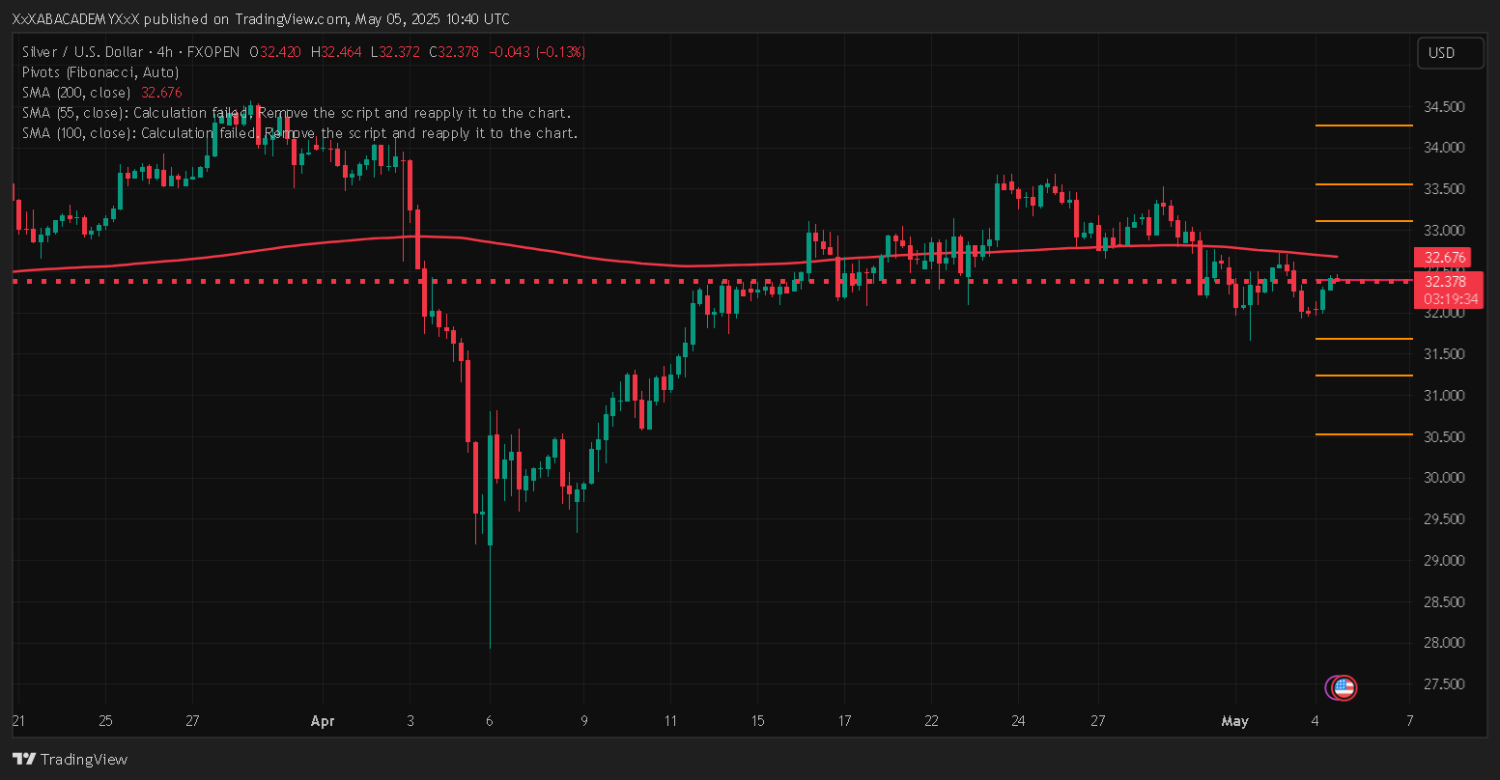This screenshot has height=780, width=1500.
Task: Click the change value −0.043 (−0.13%)
Action: coord(537,52)
